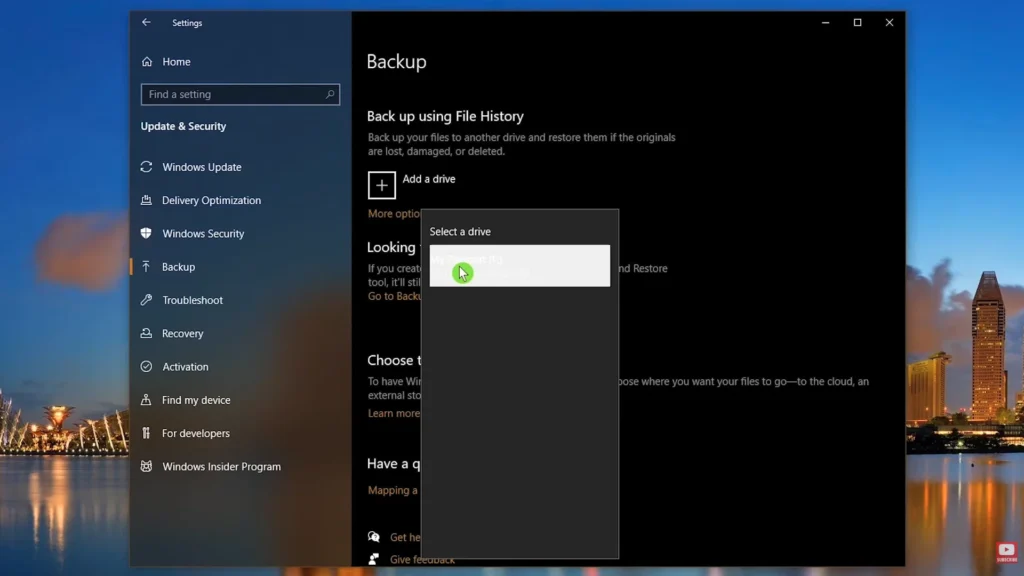
Task: Click the Backup upward arrow icon
Action: [146, 266]
